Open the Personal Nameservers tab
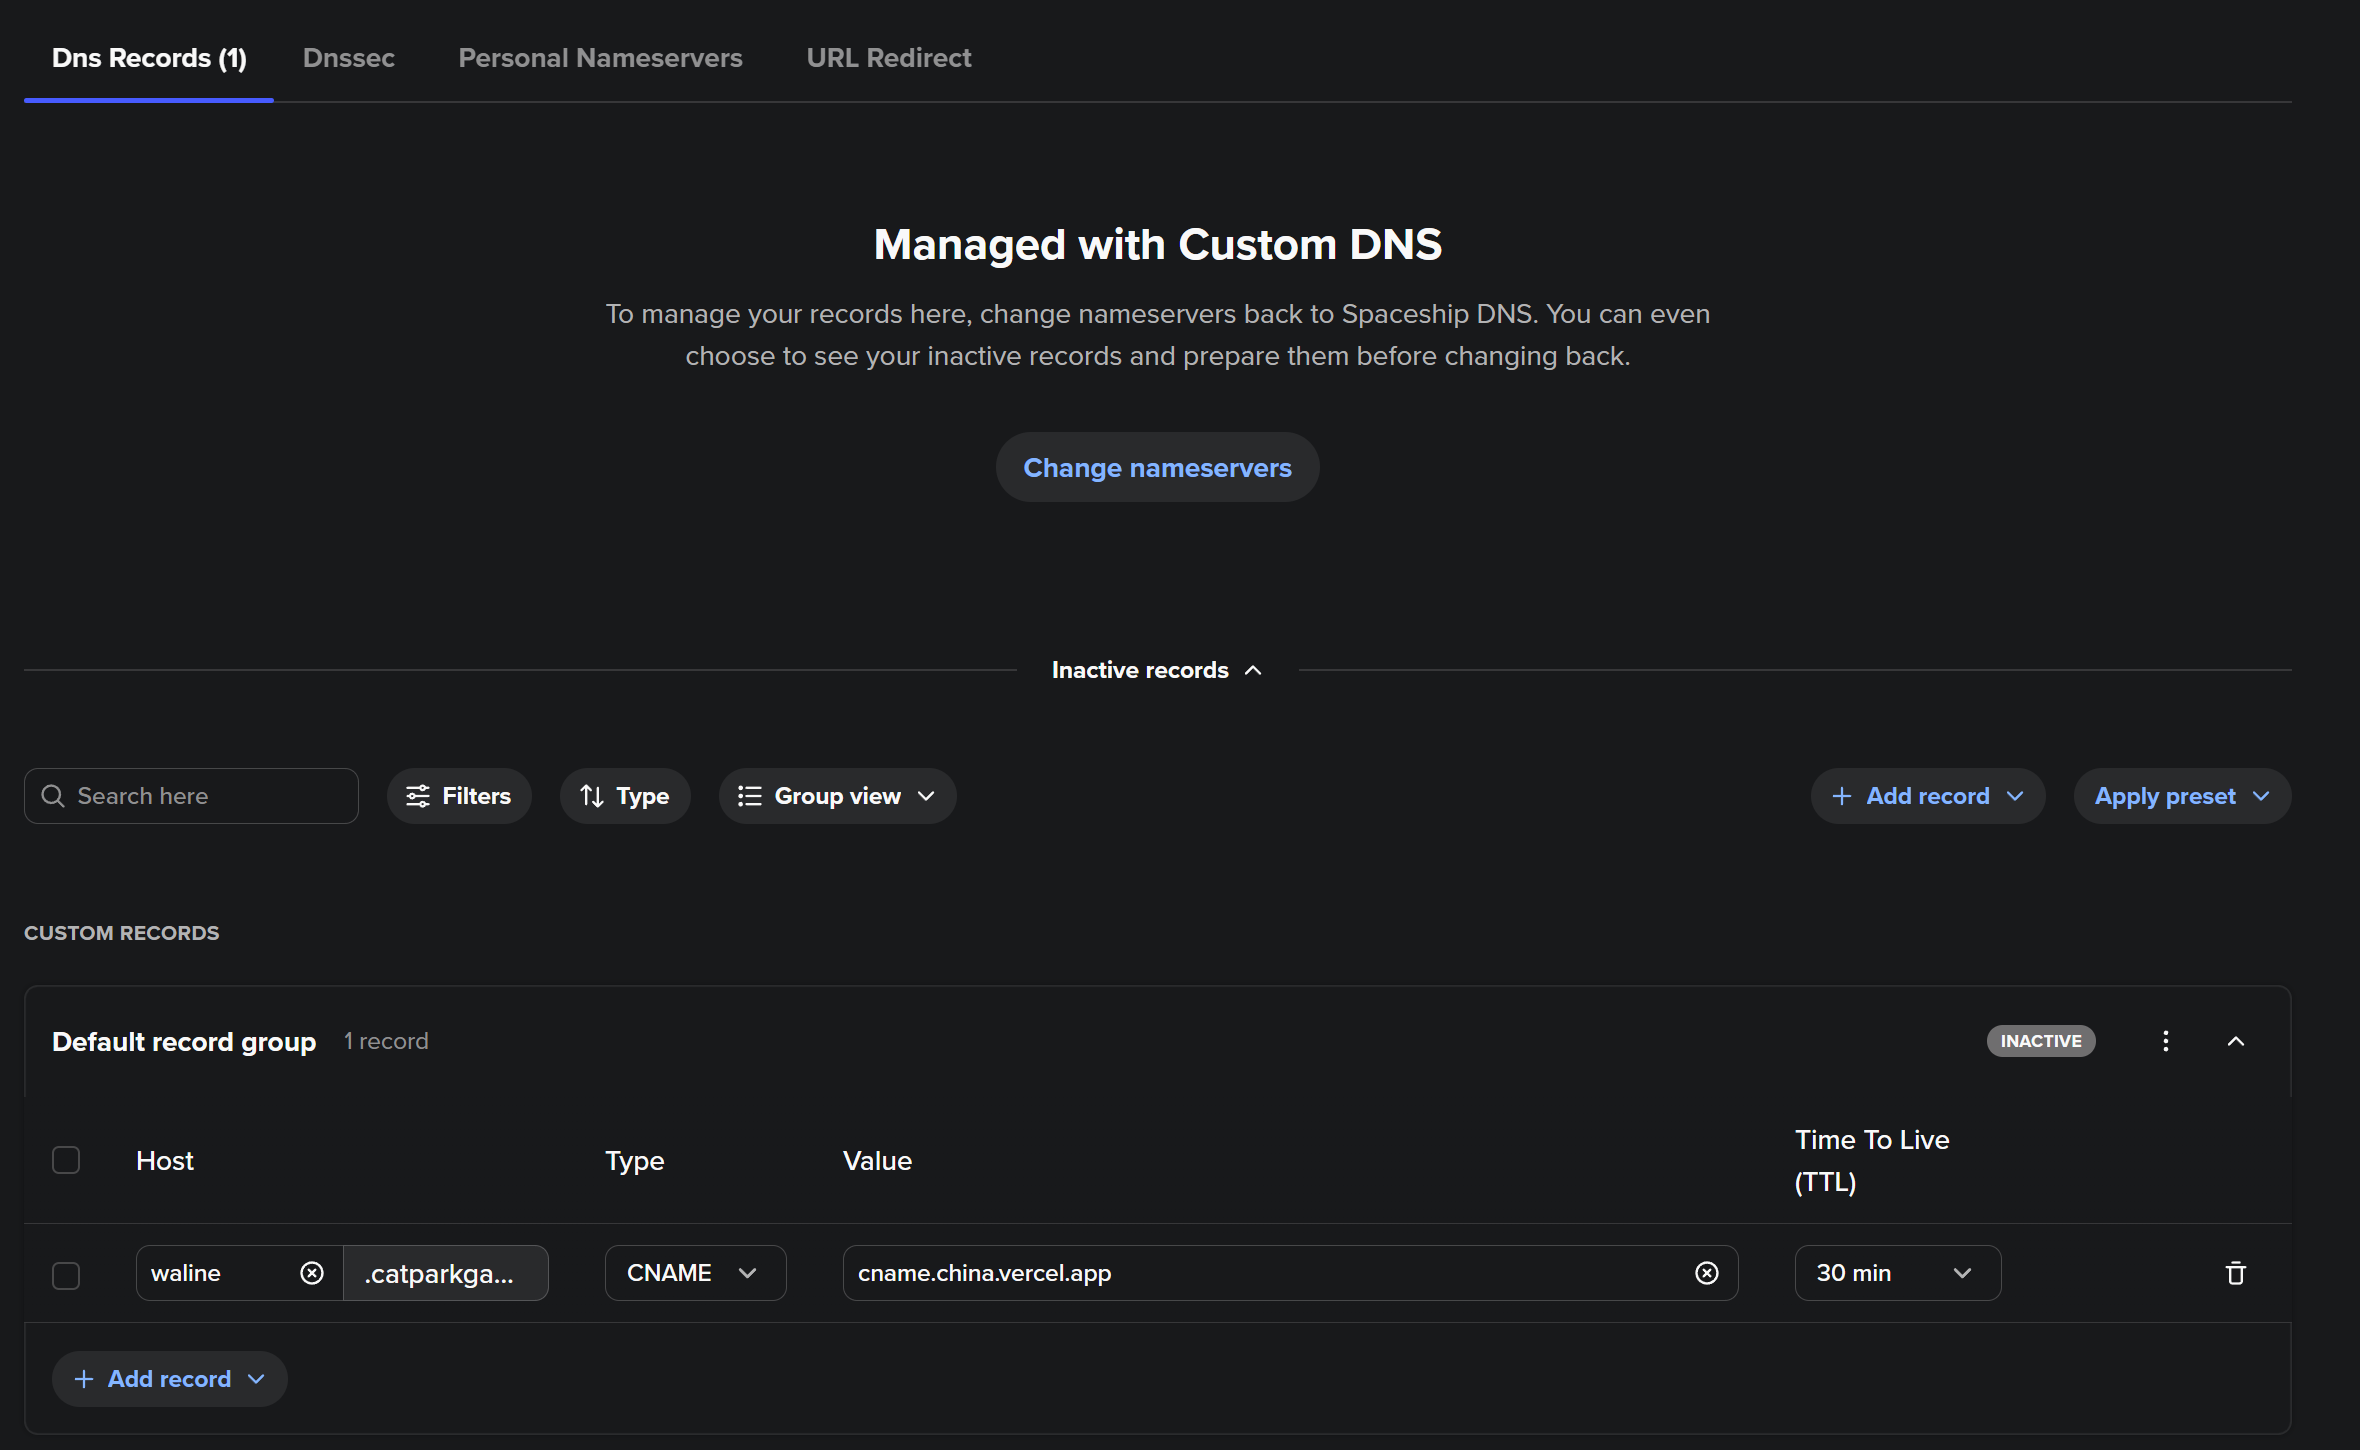Image resolution: width=2360 pixels, height=1450 pixels. click(600, 58)
